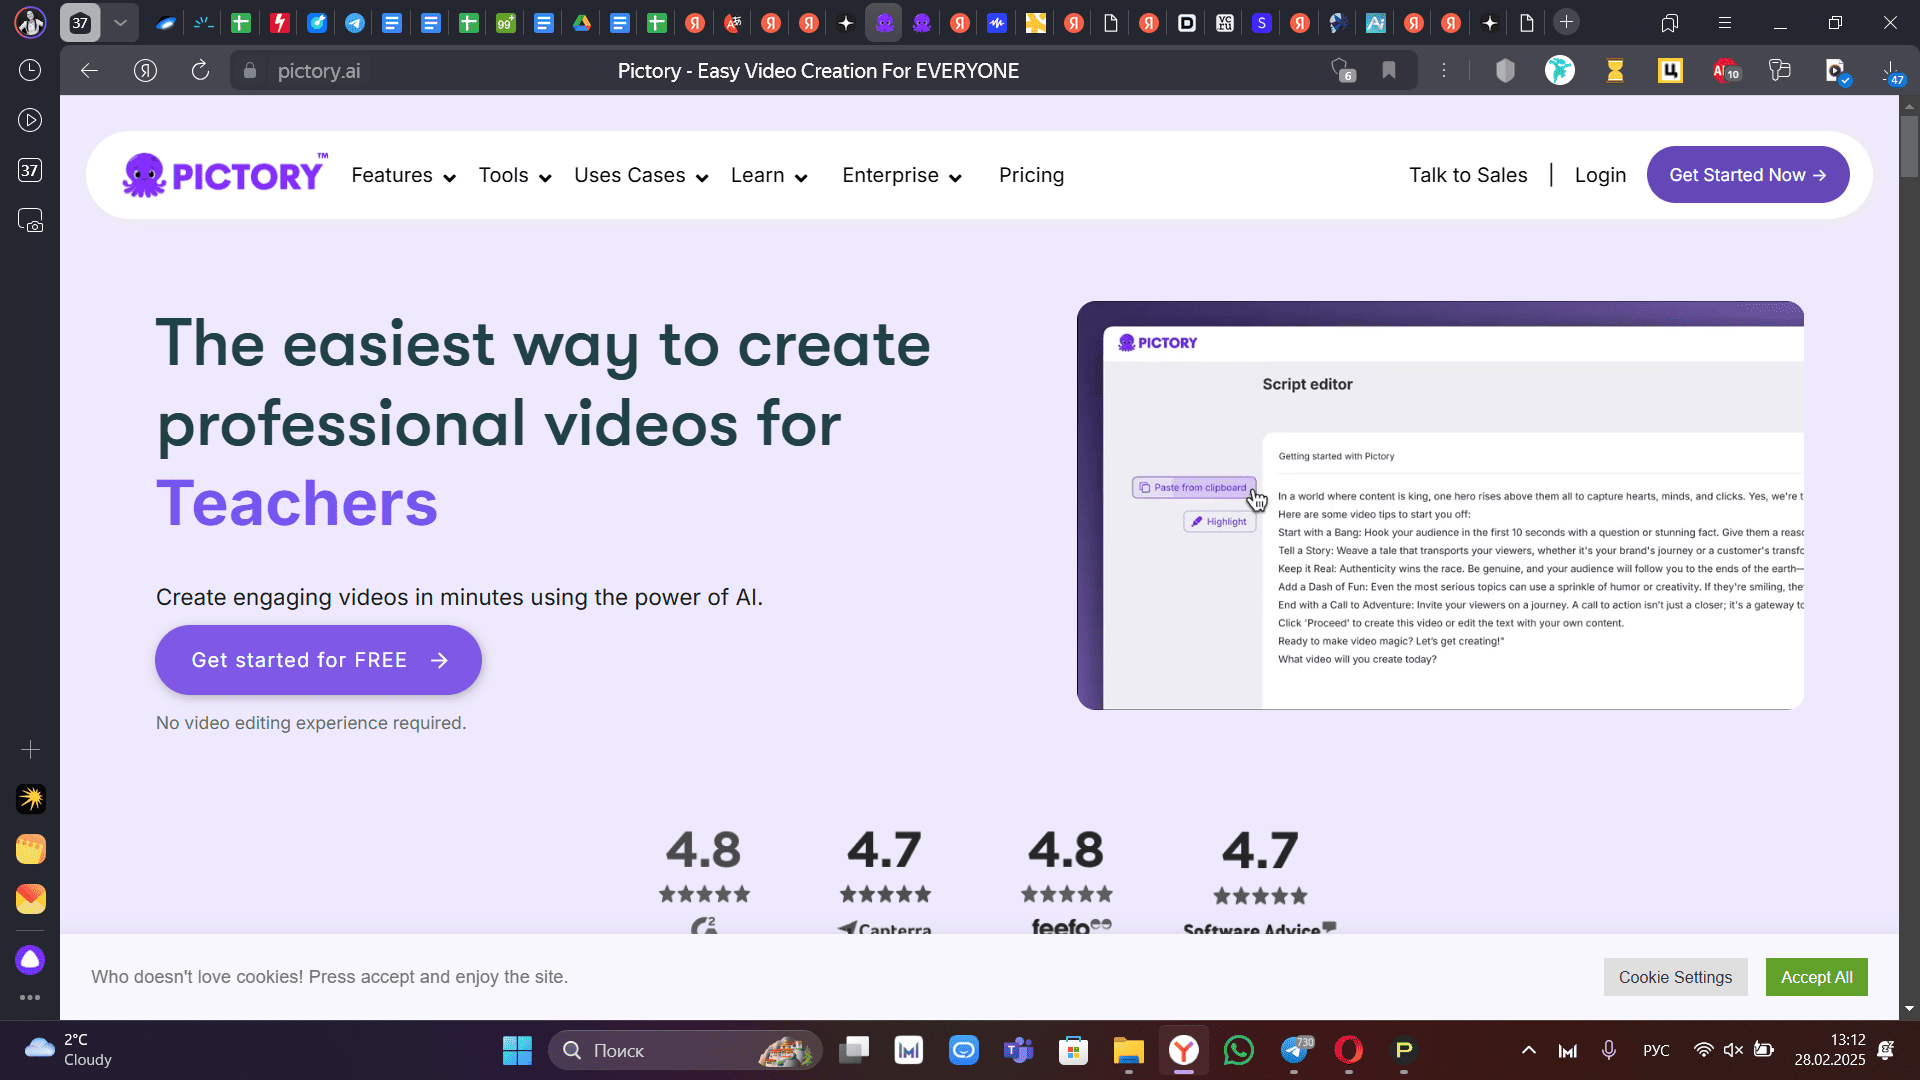Click Get started for FREE button
1920x1080 pixels.
click(x=318, y=660)
